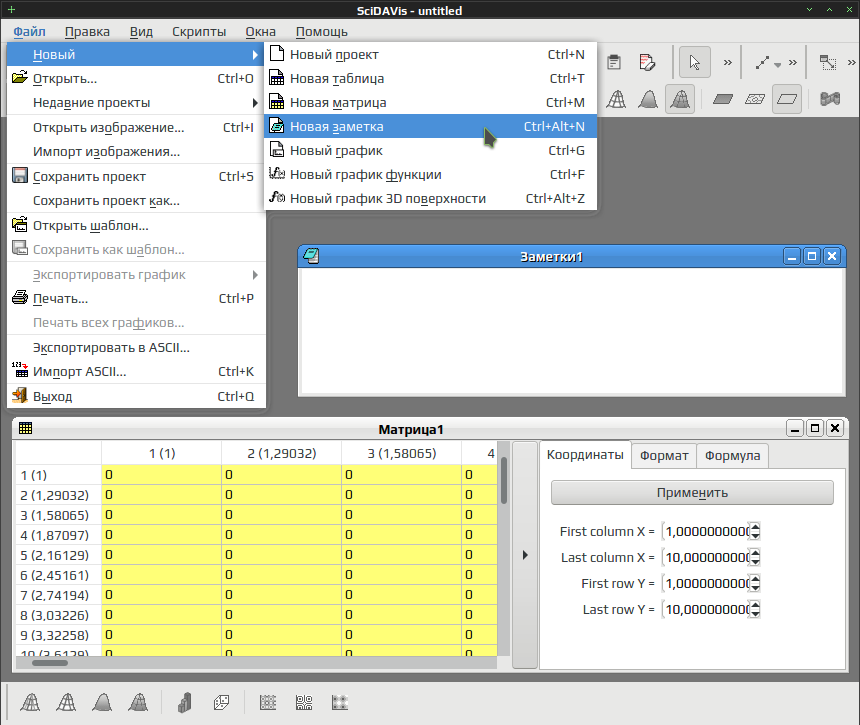Click the Применить button
860x725 pixels.
692,492
